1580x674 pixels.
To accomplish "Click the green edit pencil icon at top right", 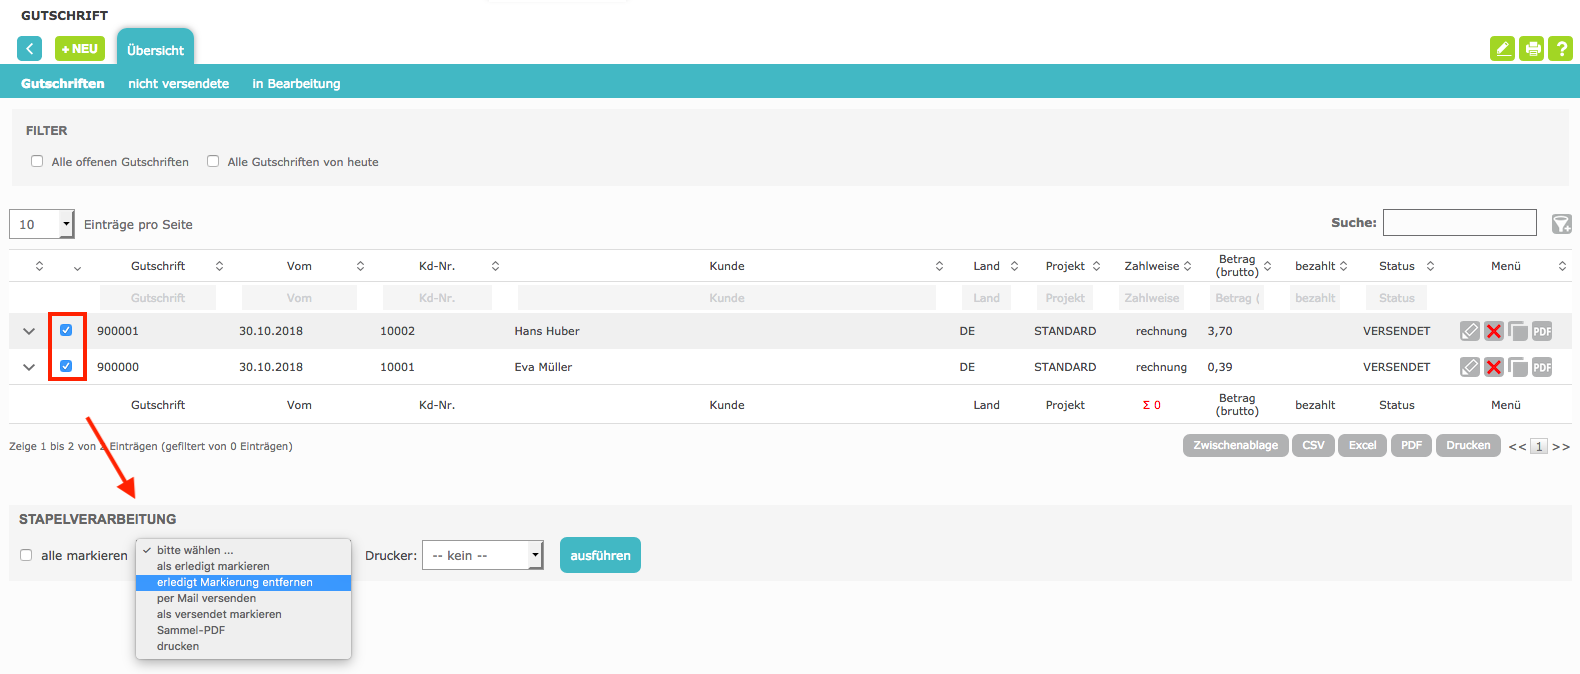I will 1502,48.
